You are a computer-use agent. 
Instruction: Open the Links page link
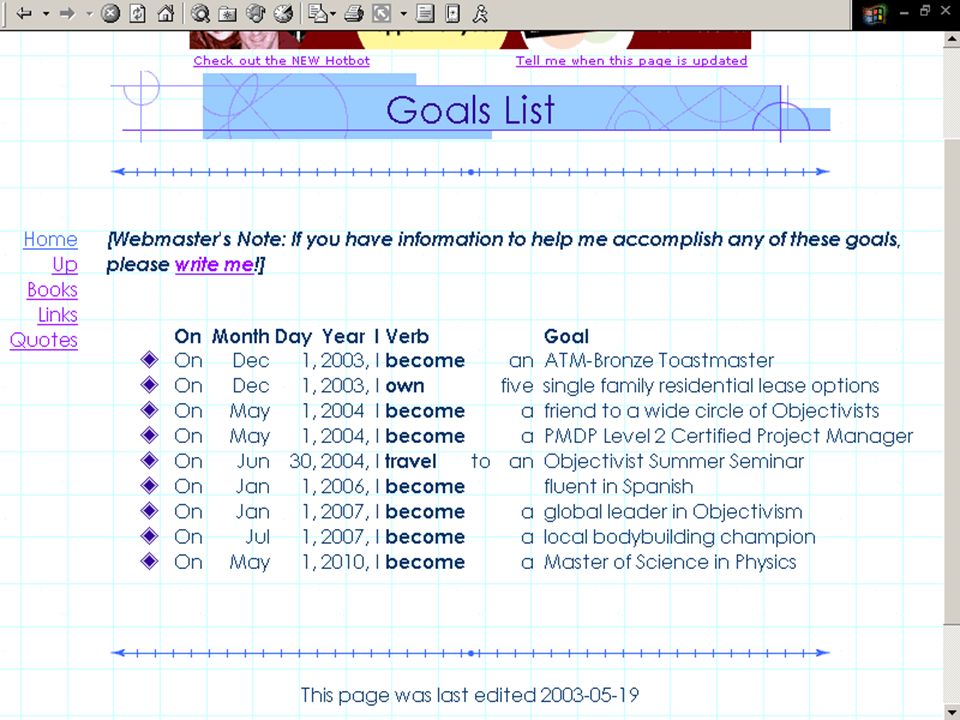(x=58, y=314)
